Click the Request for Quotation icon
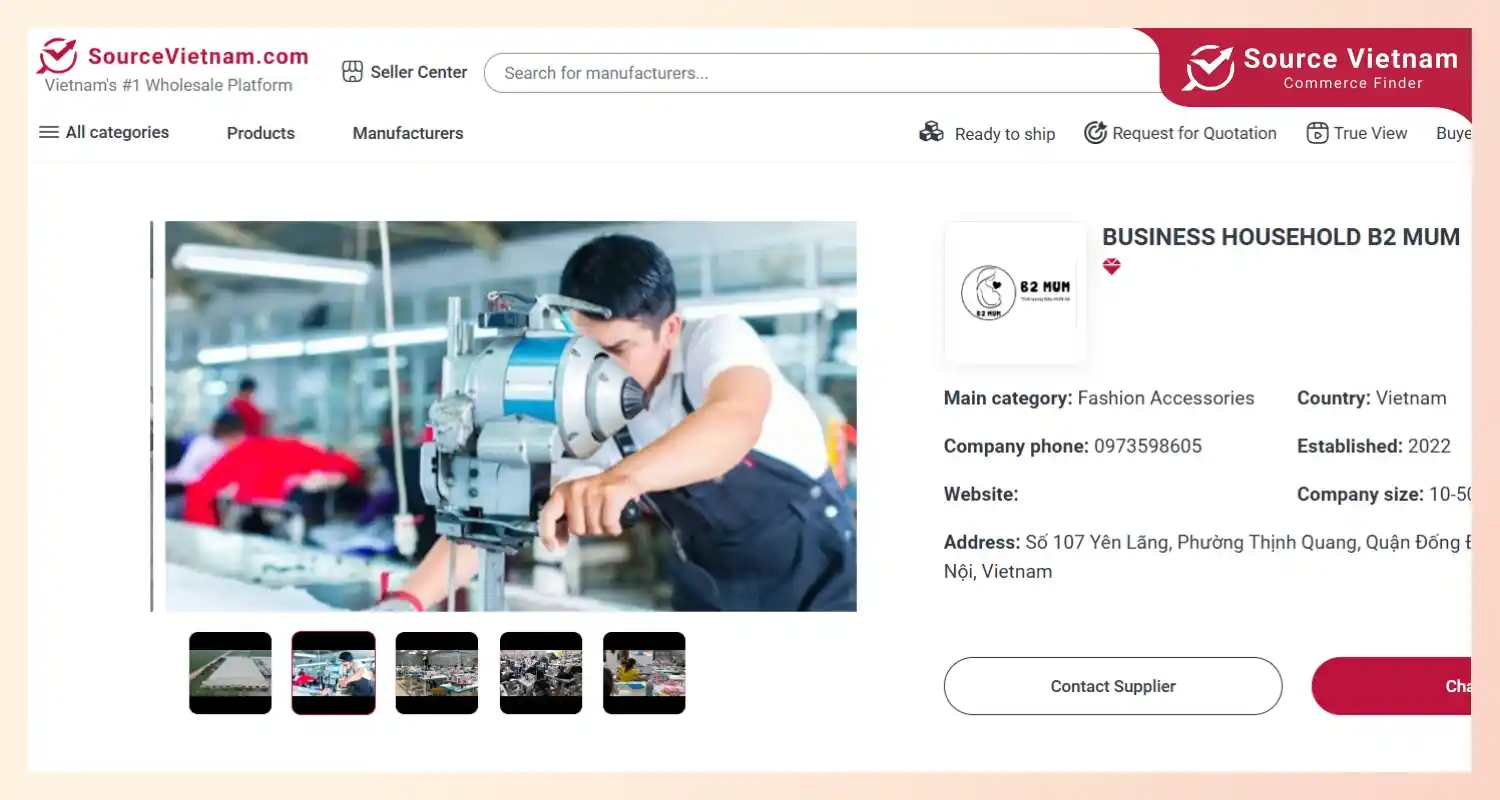Screen dimensions: 1500x800 [x=1095, y=133]
